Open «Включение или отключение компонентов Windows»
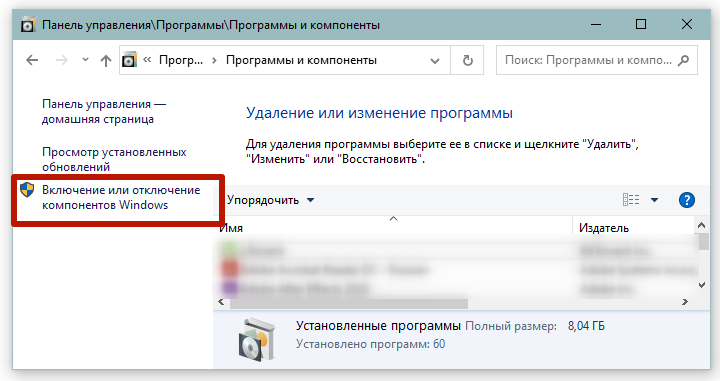This screenshot has height=381, width=720. click(121, 197)
